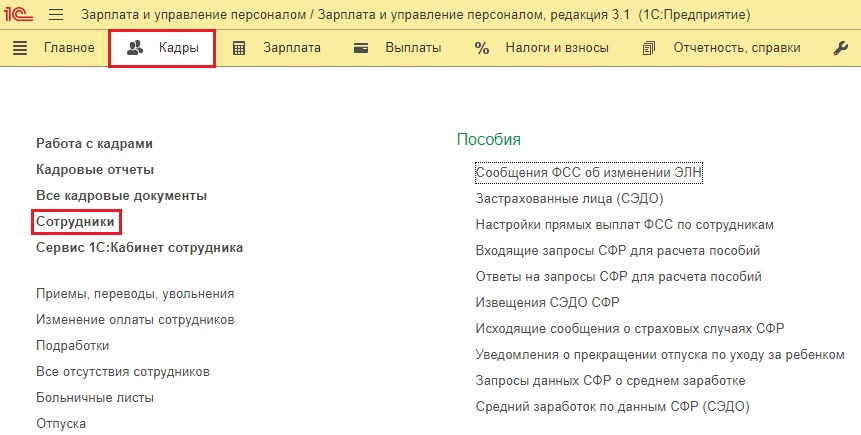Image resolution: width=861 pixels, height=435 pixels.
Task: Open Больничные листы
Action: pyautogui.click(x=95, y=398)
